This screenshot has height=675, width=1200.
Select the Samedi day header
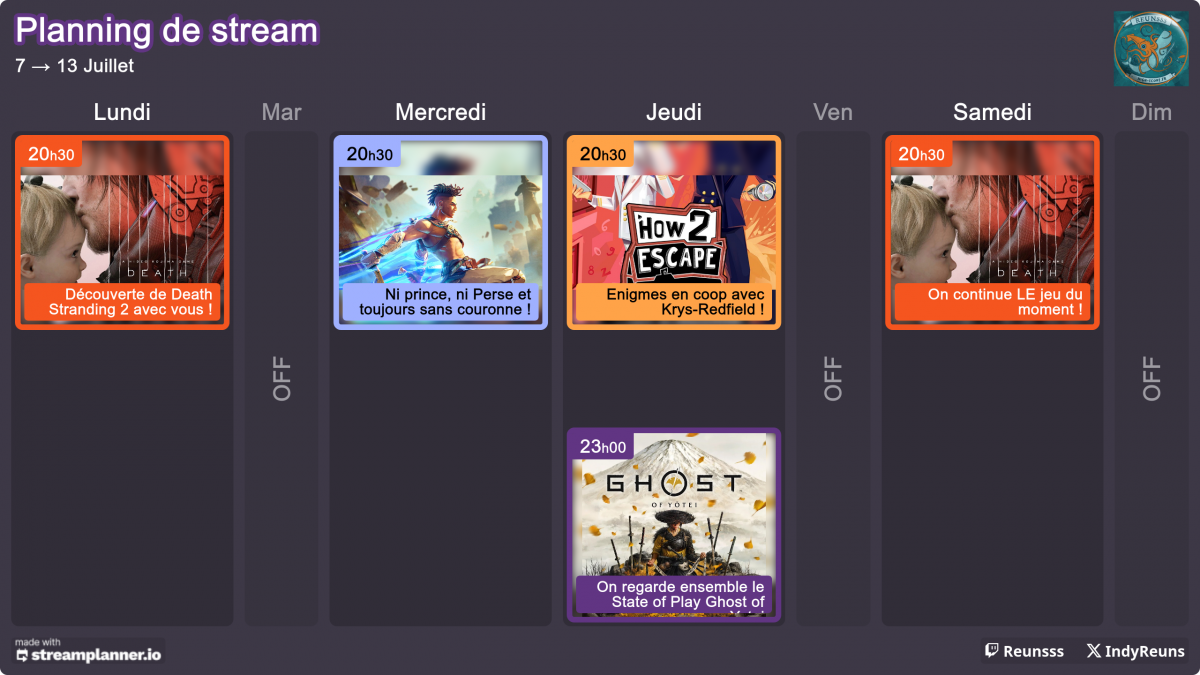tap(992, 112)
